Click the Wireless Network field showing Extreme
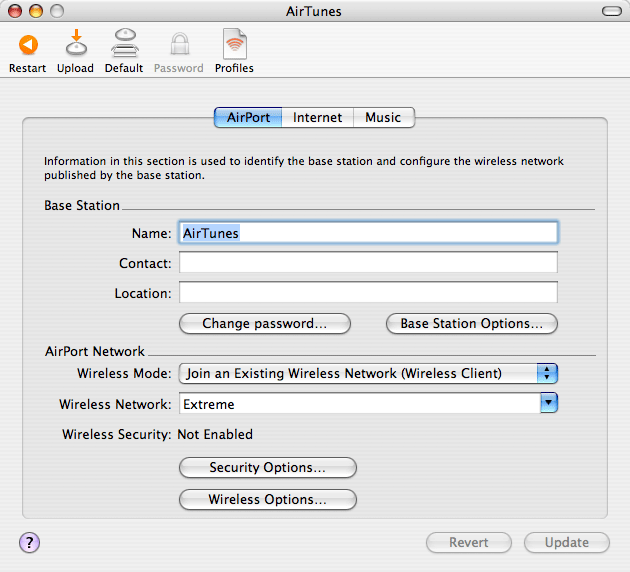The height and width of the screenshot is (572, 630). pyautogui.click(x=360, y=403)
